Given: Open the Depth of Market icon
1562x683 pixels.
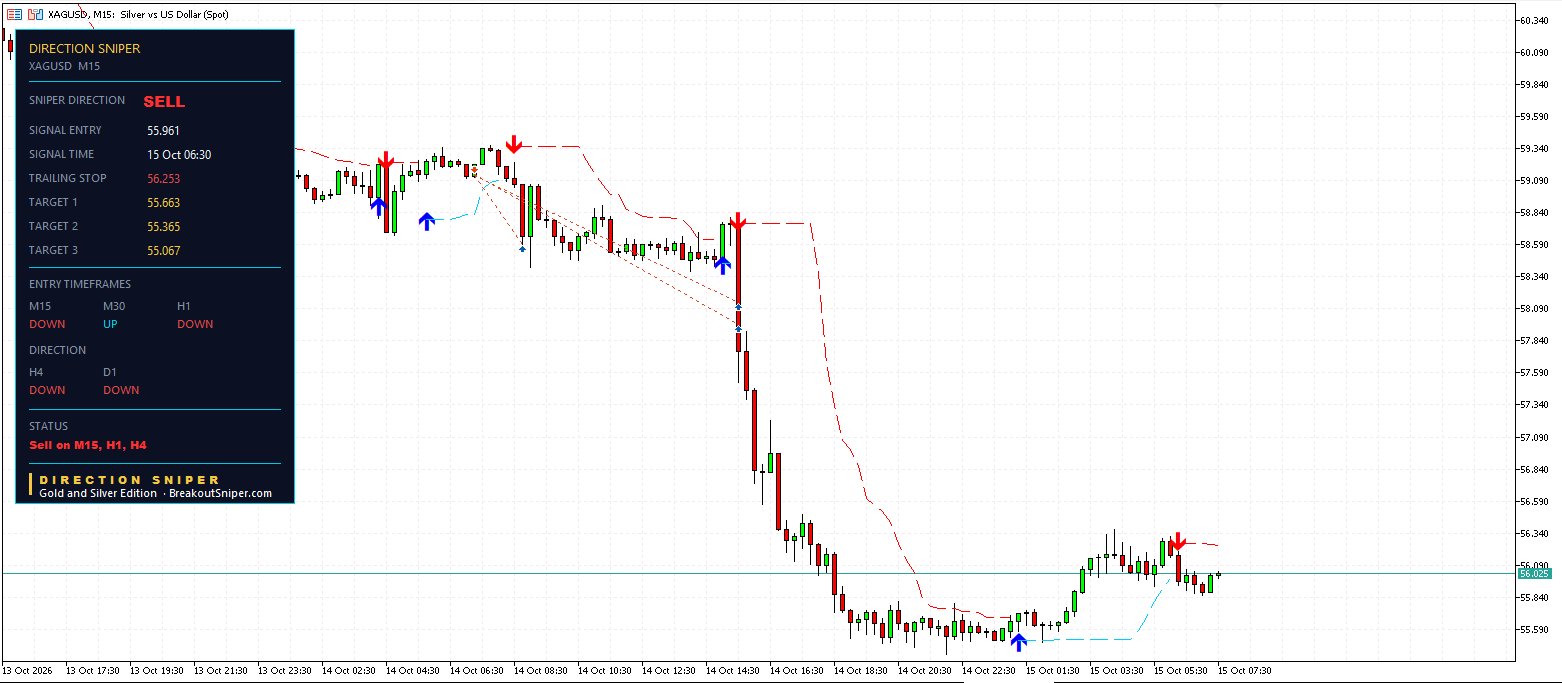Looking at the screenshot, I should pos(35,15).
